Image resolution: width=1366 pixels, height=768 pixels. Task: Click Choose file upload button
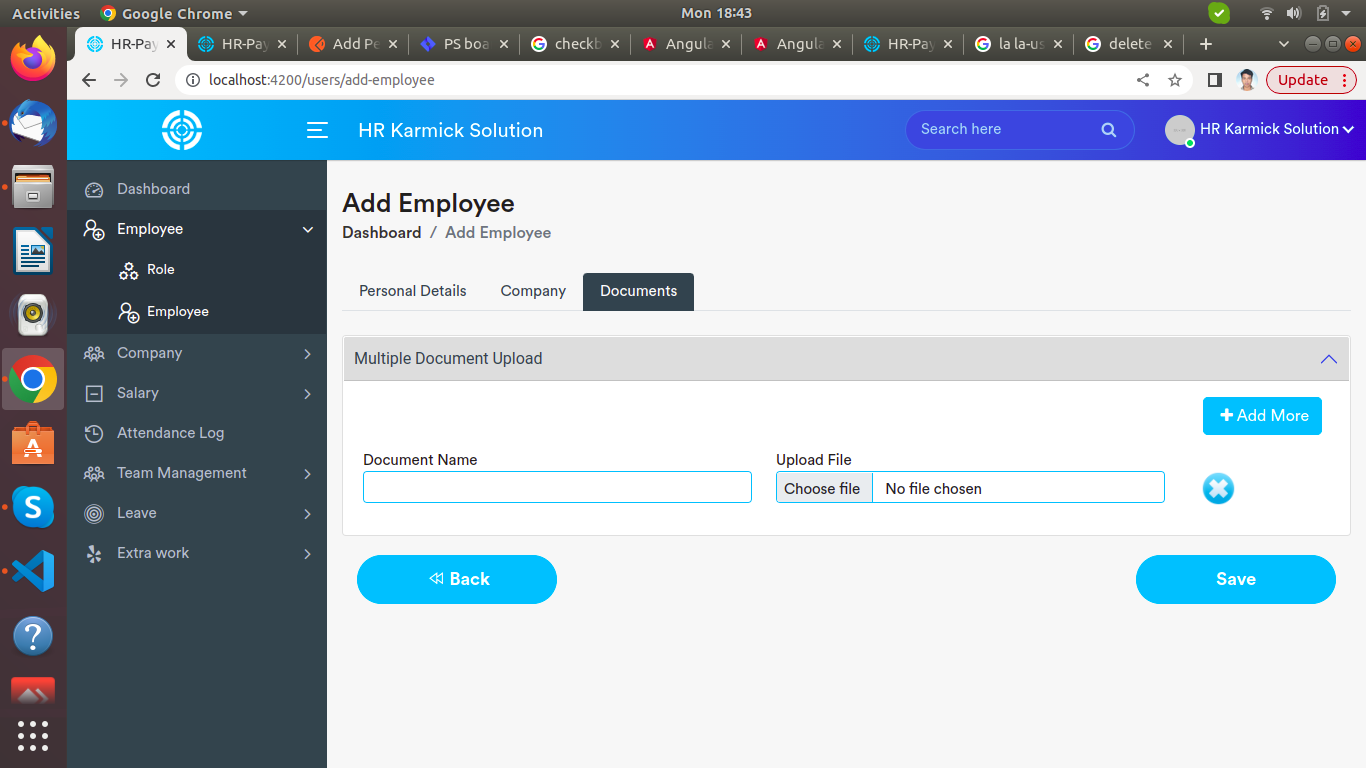pyautogui.click(x=822, y=488)
